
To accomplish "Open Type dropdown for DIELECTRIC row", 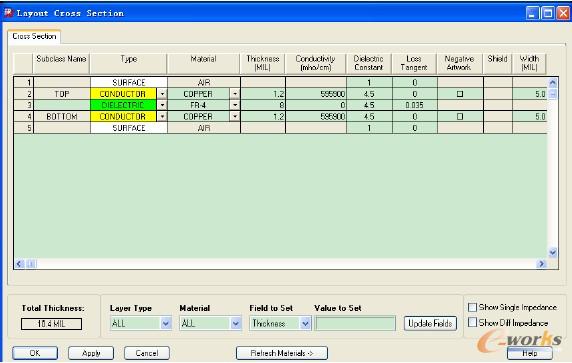I will pyautogui.click(x=162, y=105).
